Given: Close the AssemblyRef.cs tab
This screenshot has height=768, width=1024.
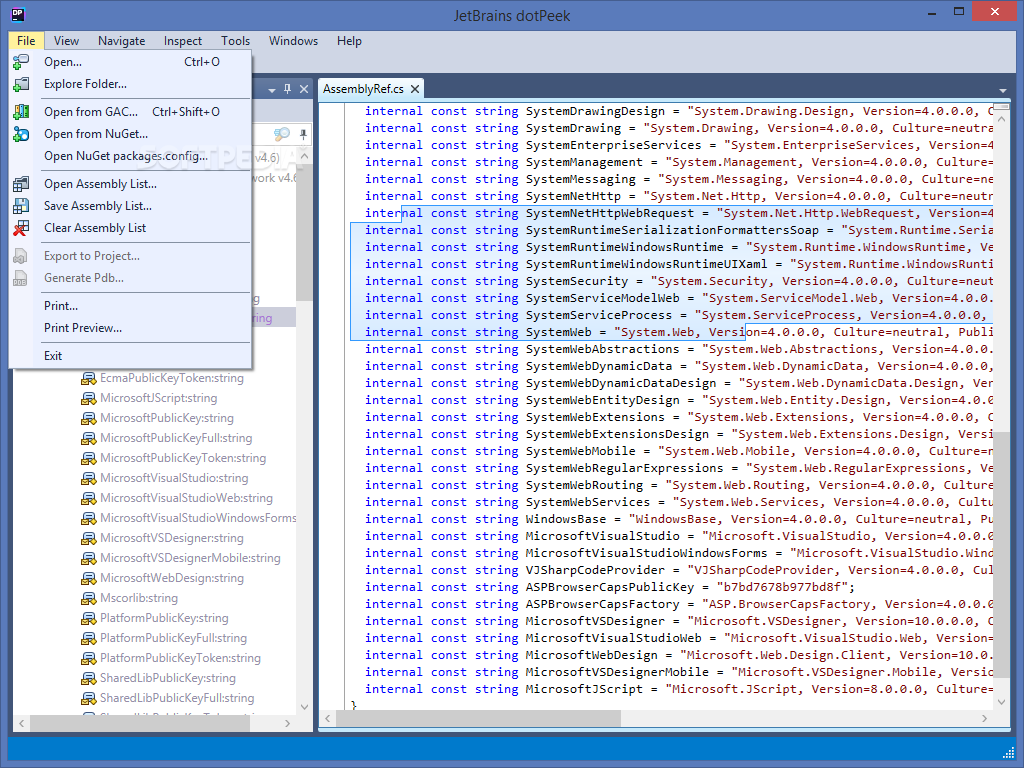Looking at the screenshot, I should (415, 89).
